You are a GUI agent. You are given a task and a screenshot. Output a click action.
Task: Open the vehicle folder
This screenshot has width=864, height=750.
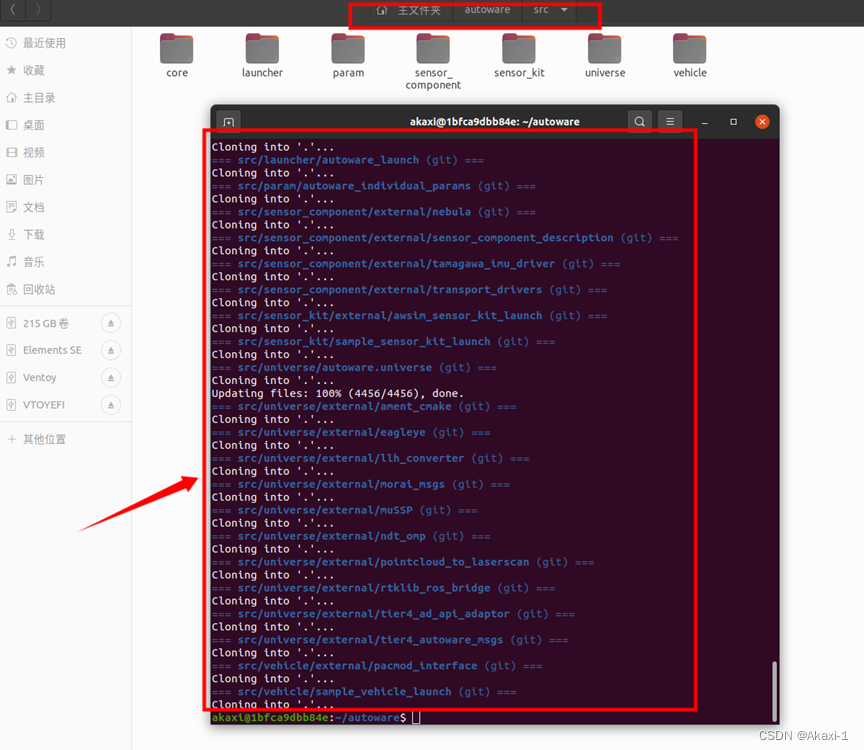pyautogui.click(x=690, y=55)
